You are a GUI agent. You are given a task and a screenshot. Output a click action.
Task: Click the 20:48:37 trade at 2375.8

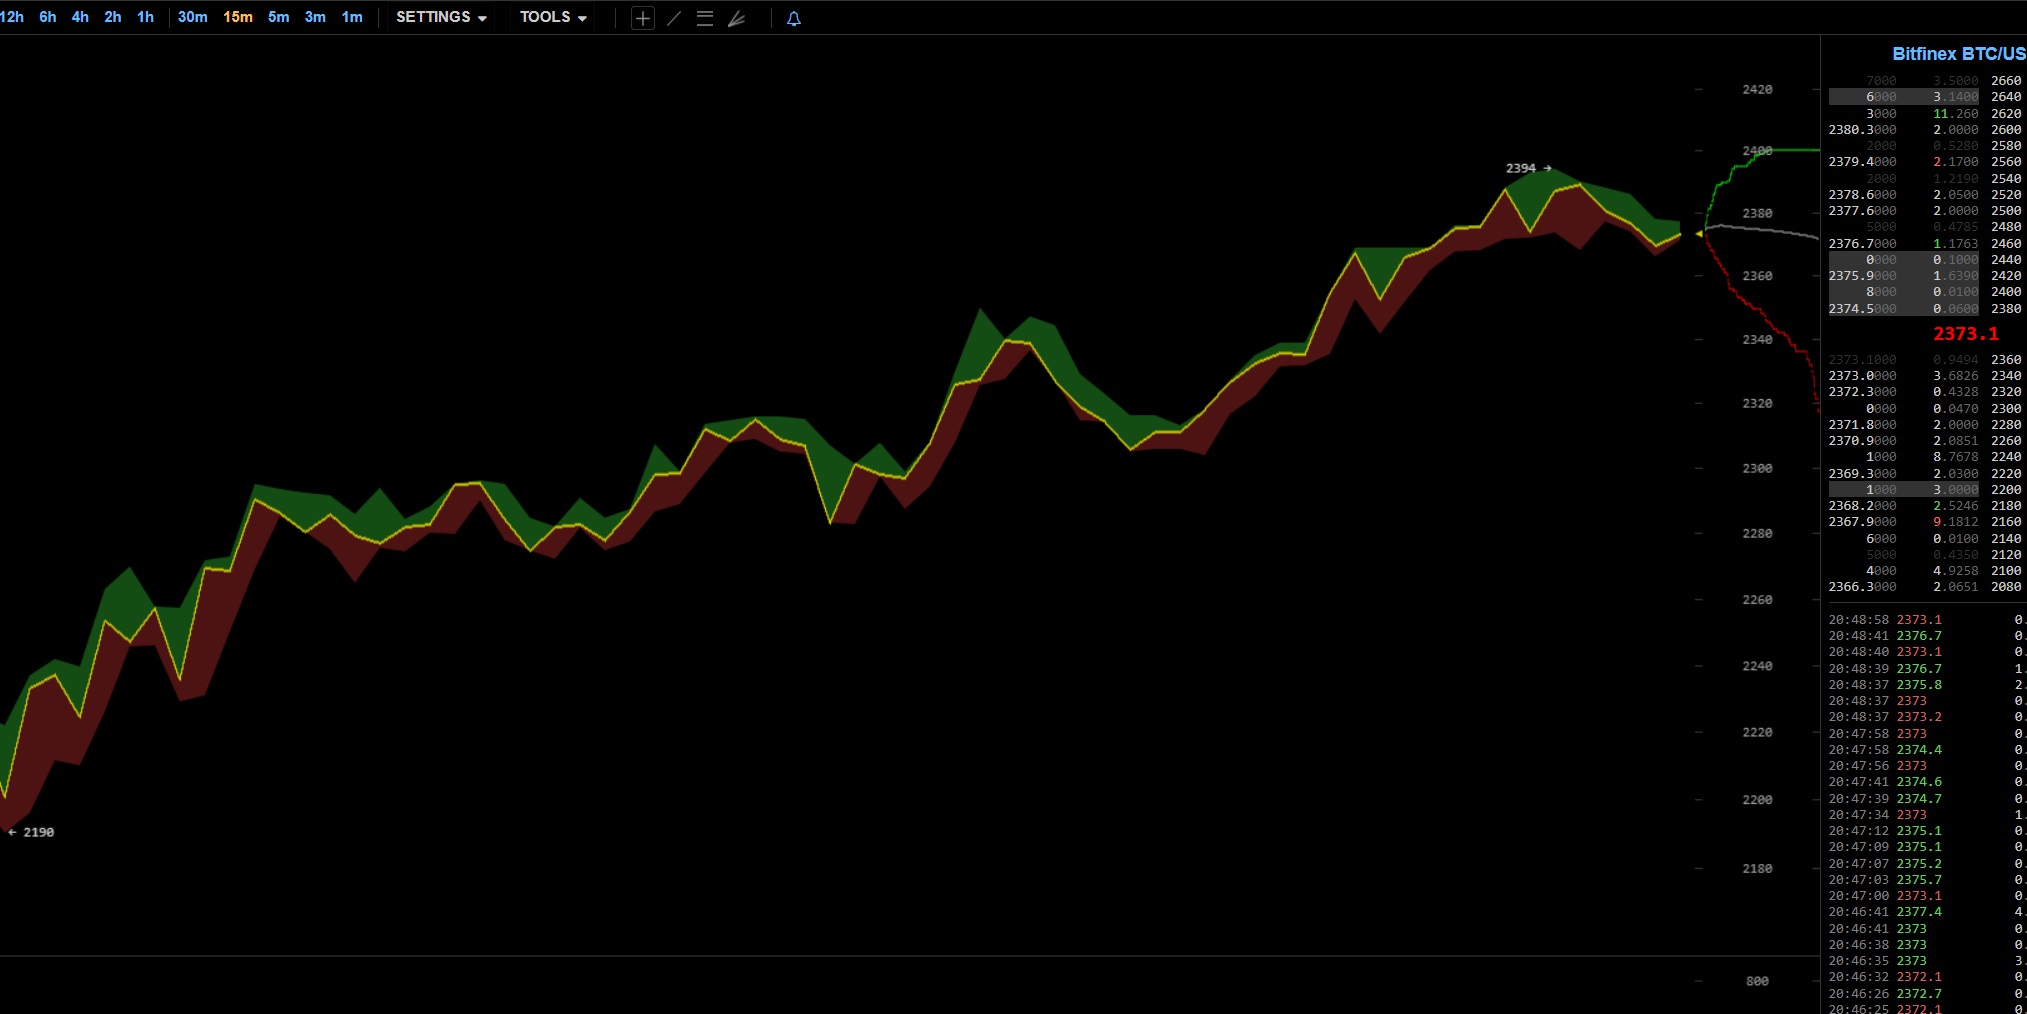pyautogui.click(x=1927, y=685)
